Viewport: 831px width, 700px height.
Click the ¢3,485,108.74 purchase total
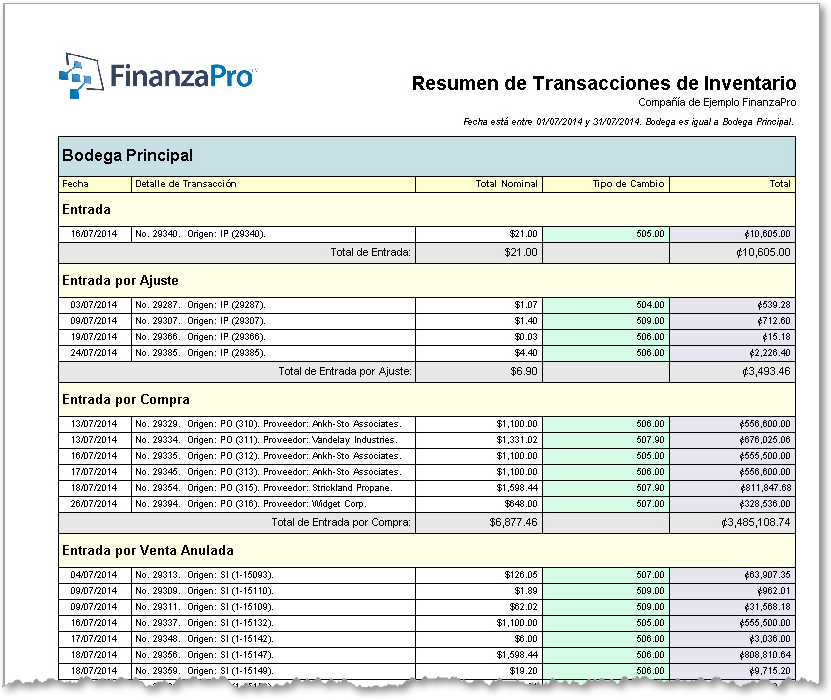coord(756,522)
